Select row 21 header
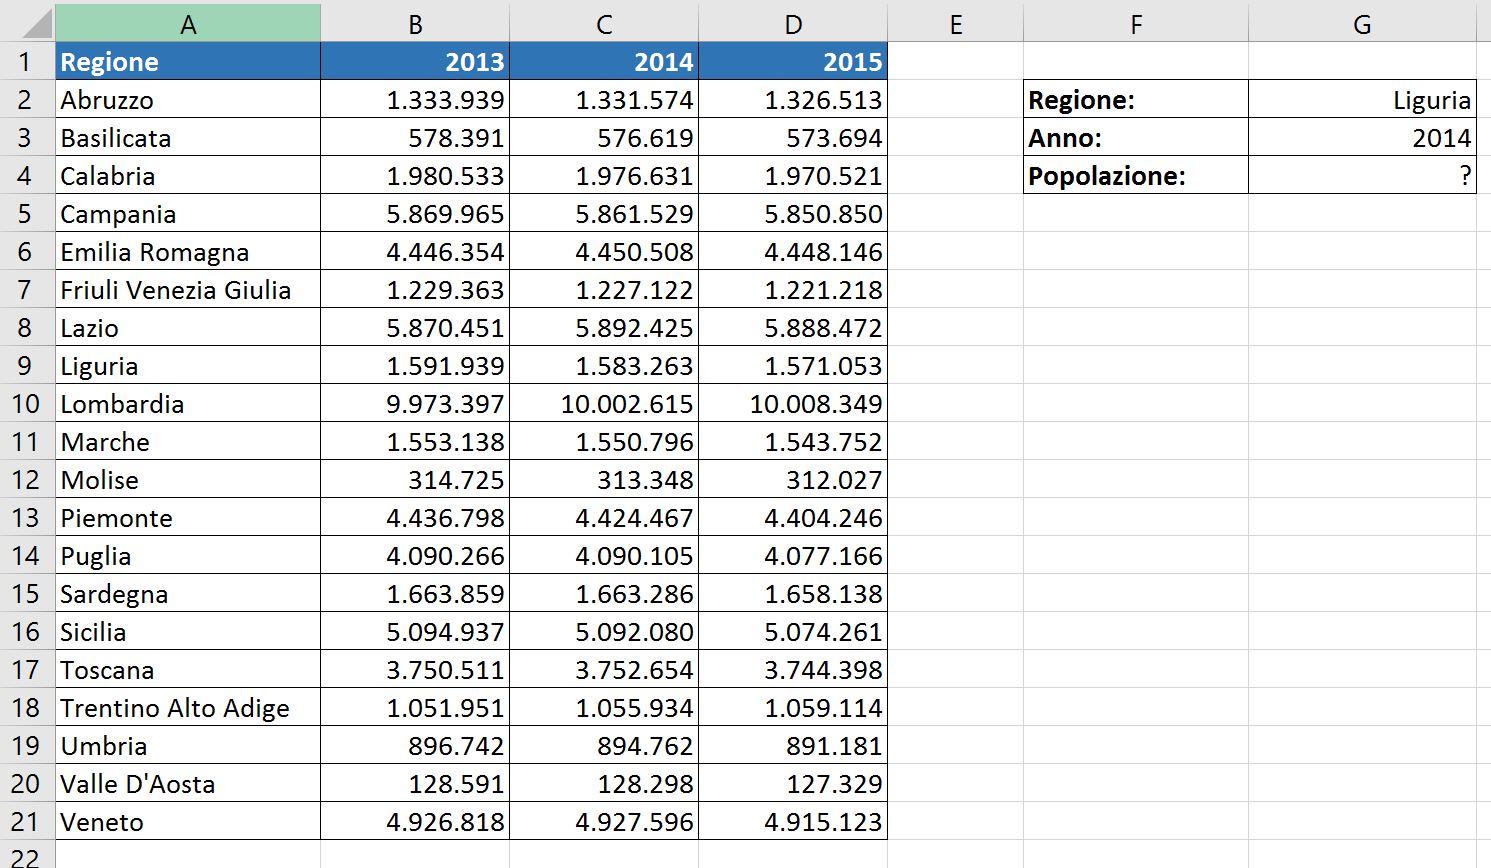The image size is (1491, 868). pos(27,822)
